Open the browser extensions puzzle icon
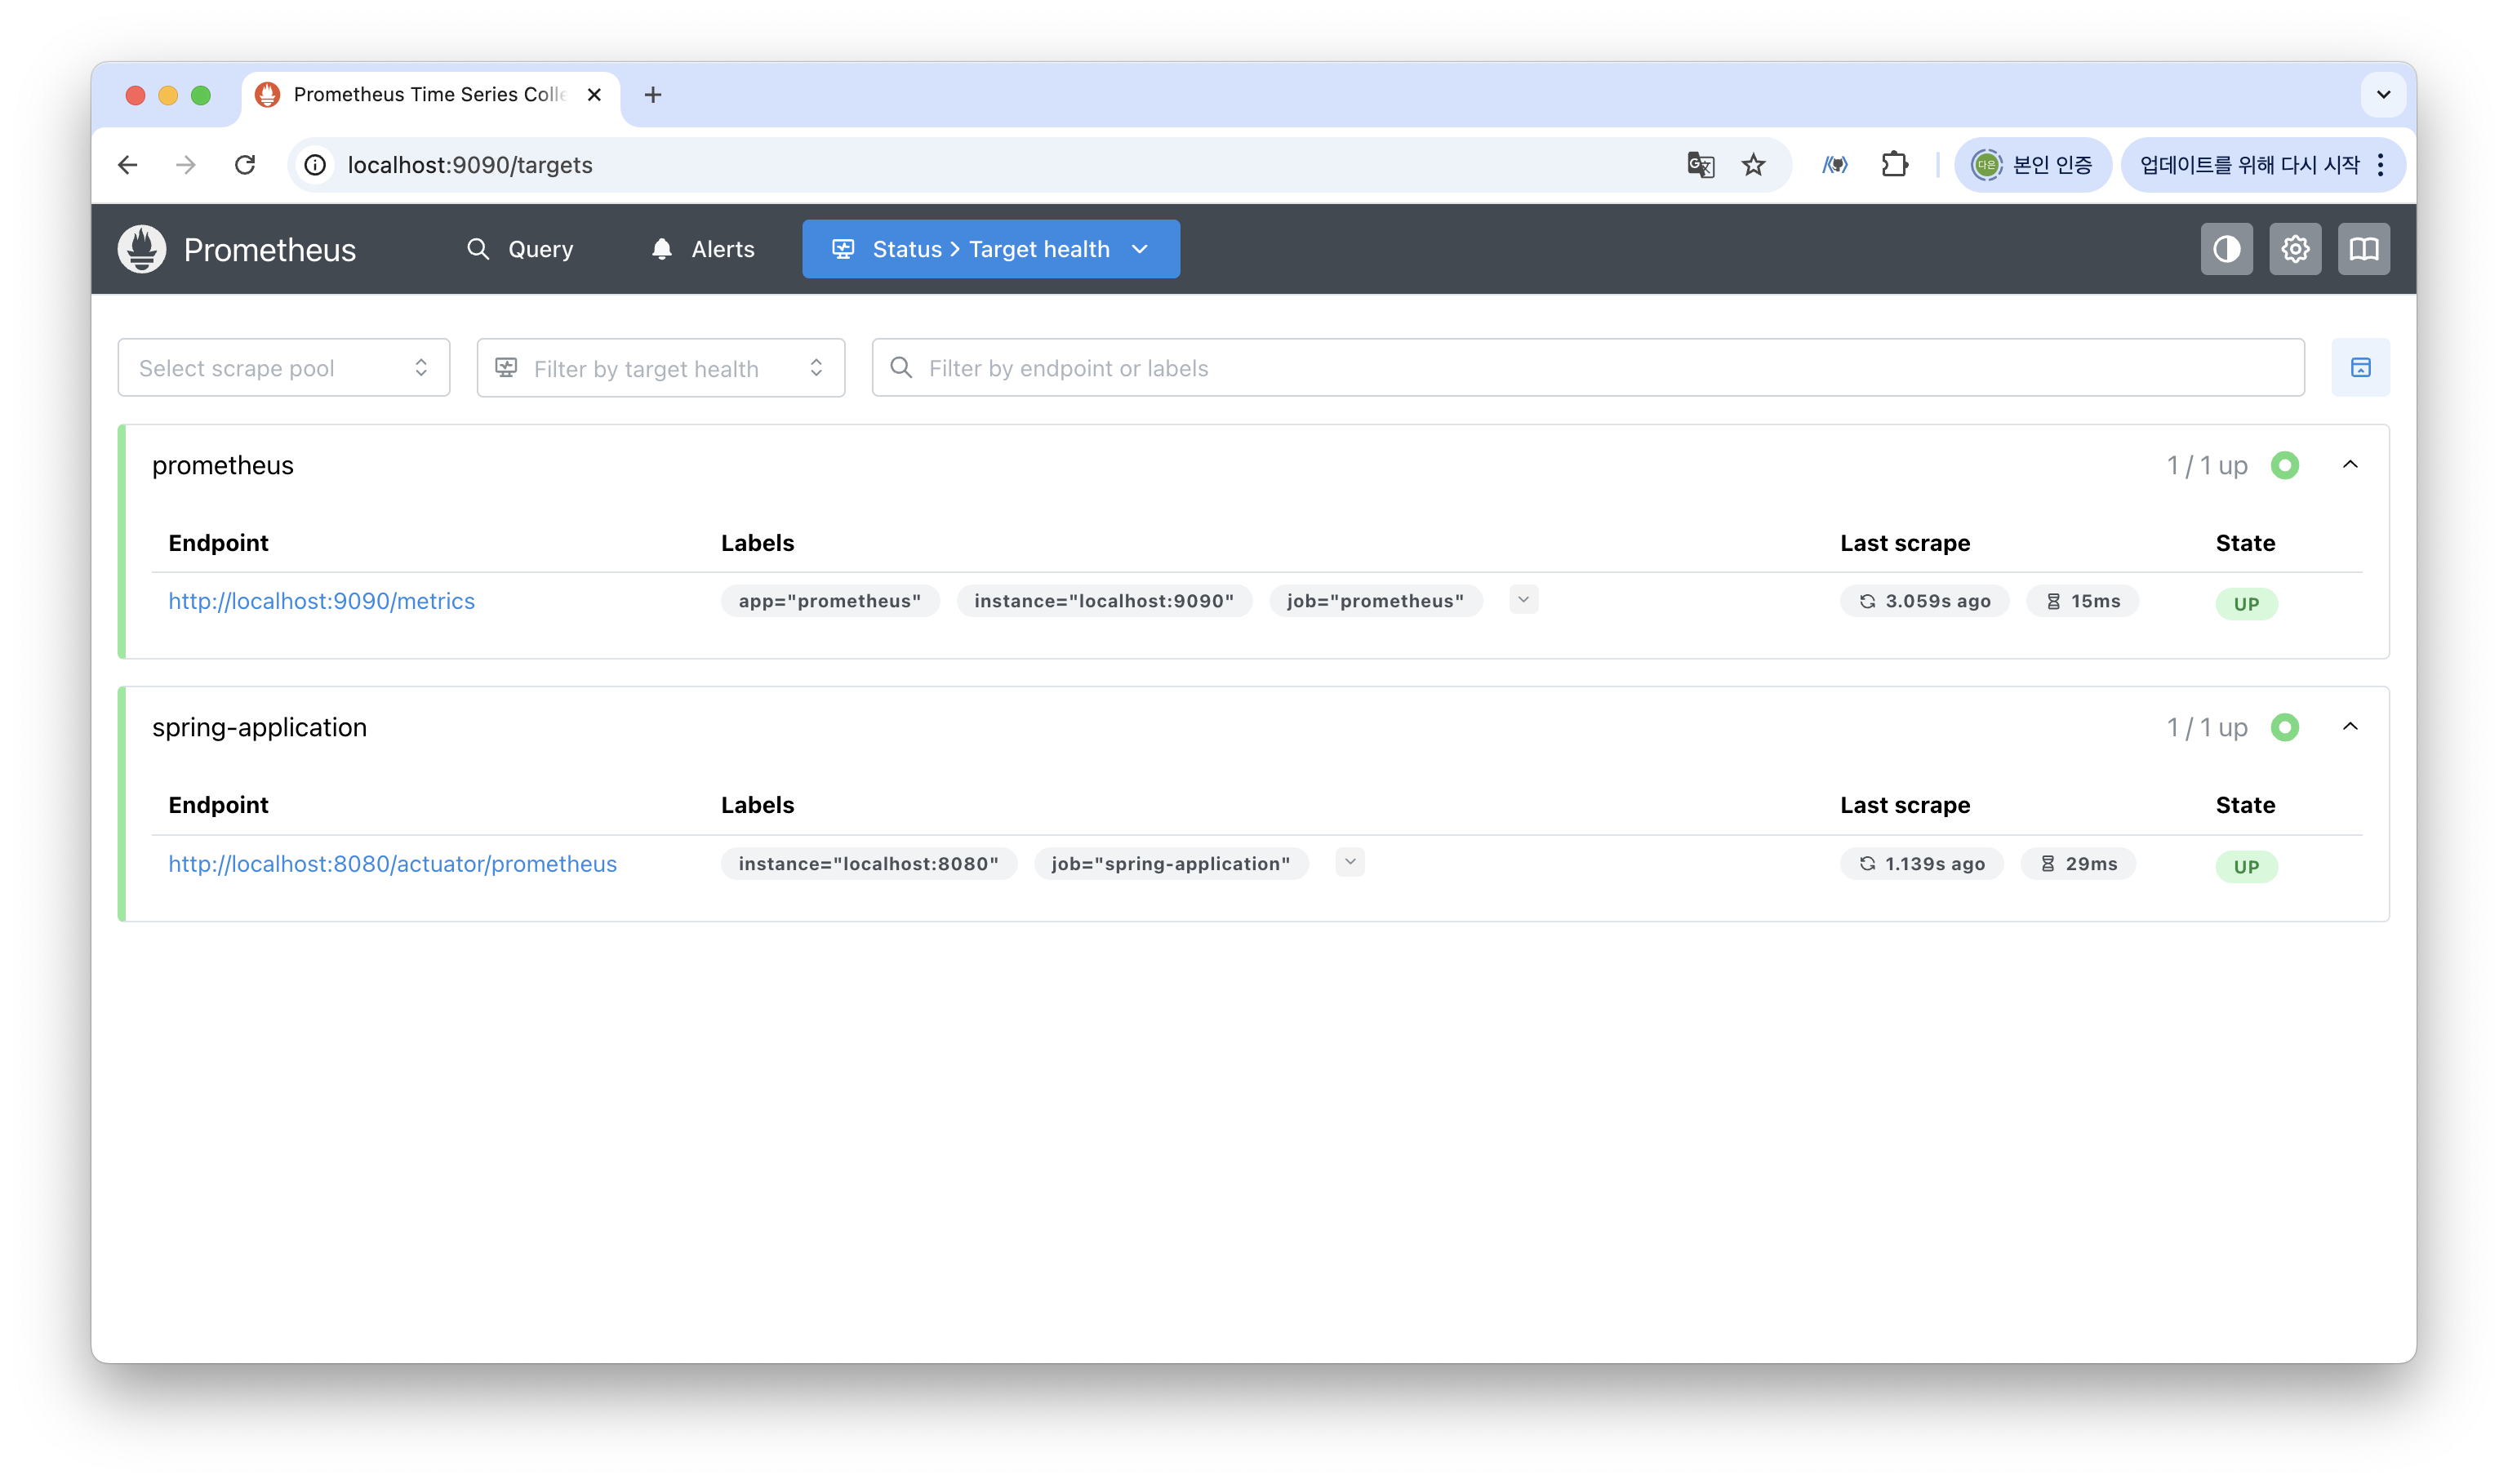Screen dimensions: 2508x1484 point(1894,165)
